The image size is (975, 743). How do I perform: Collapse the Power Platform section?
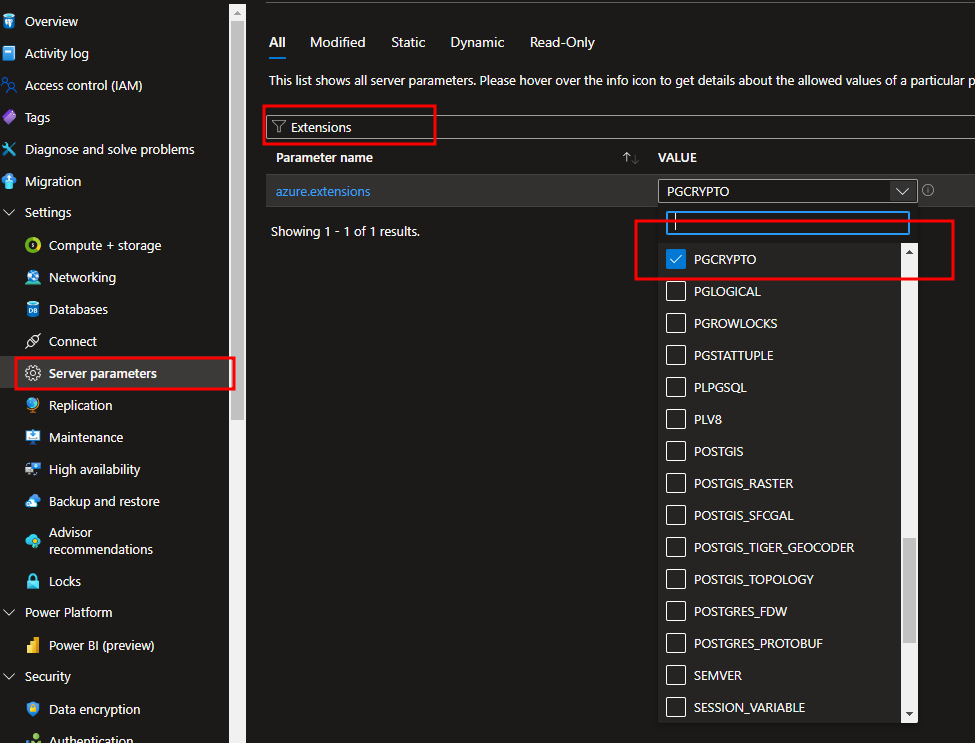coord(9,612)
